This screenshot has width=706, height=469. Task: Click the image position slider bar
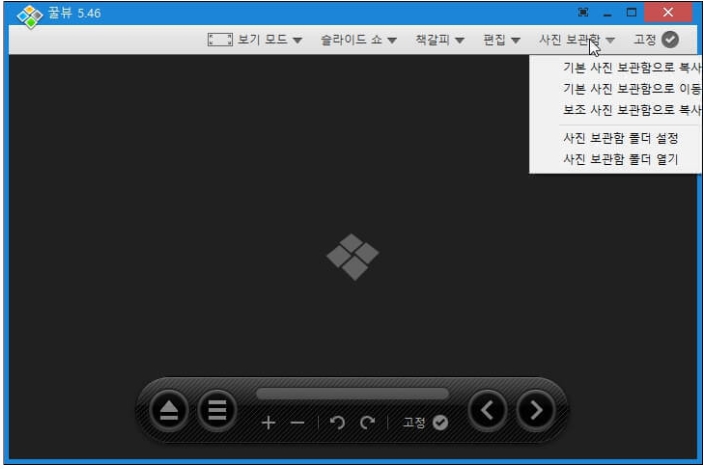[x=353, y=394]
